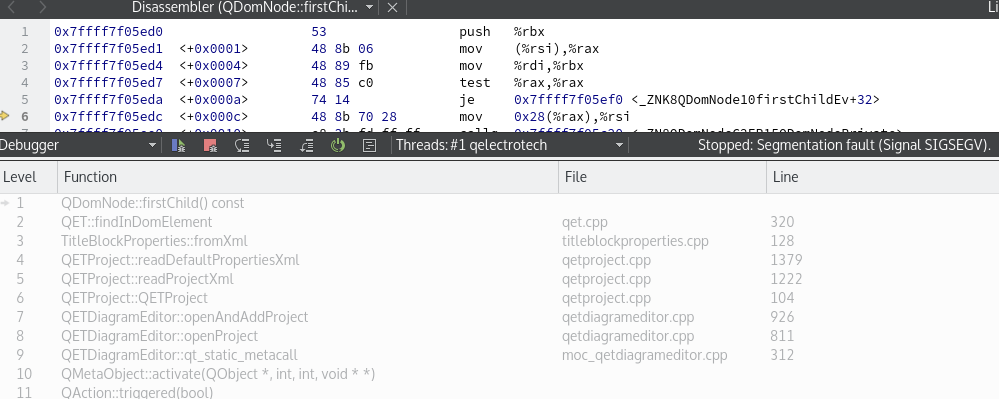999x399 pixels.
Task: Click line number cell 926
Action: (782, 317)
